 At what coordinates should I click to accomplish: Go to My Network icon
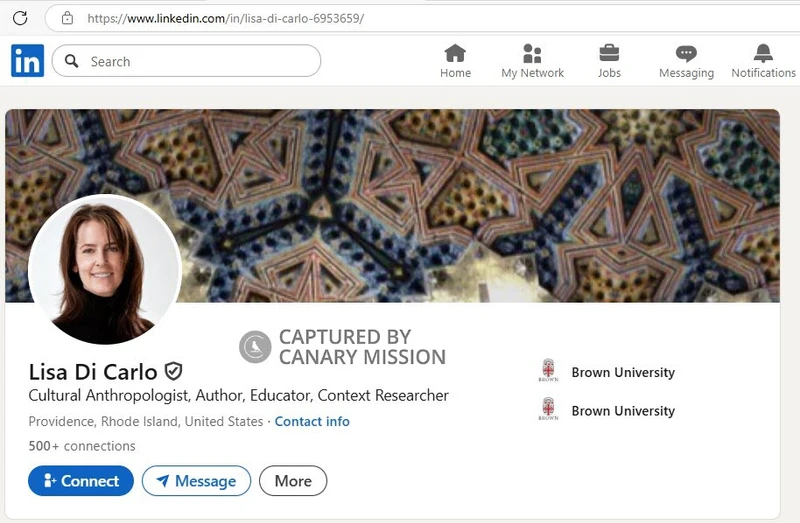click(x=532, y=53)
